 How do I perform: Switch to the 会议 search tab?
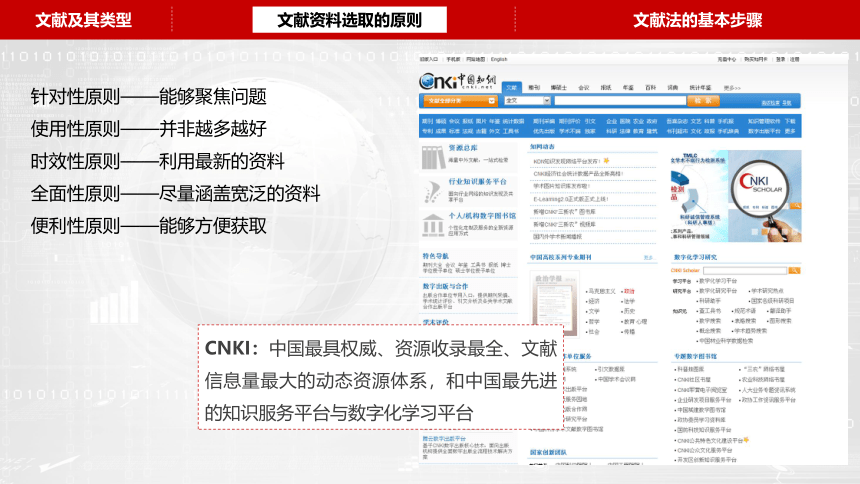click(x=584, y=88)
